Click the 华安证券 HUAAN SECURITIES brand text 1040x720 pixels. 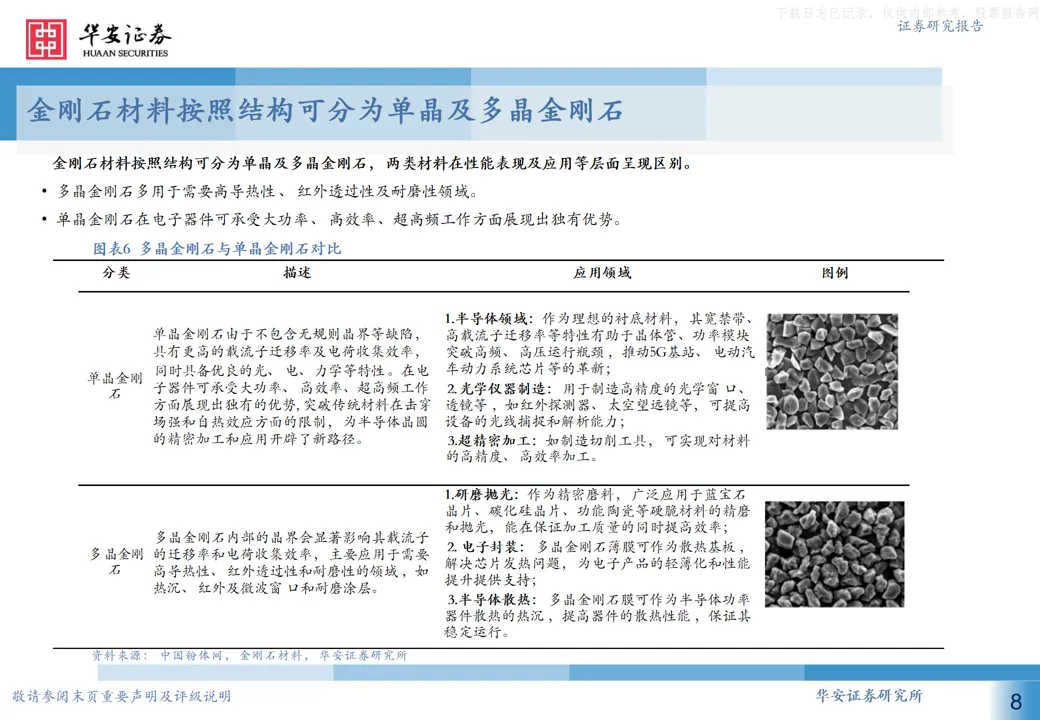[125, 40]
